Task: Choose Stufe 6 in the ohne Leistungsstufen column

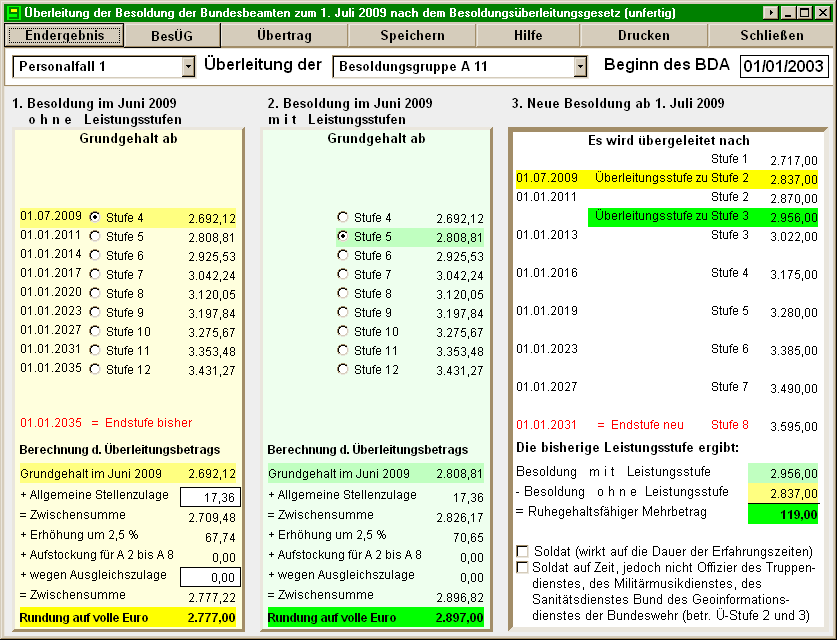Action: [x=95, y=255]
